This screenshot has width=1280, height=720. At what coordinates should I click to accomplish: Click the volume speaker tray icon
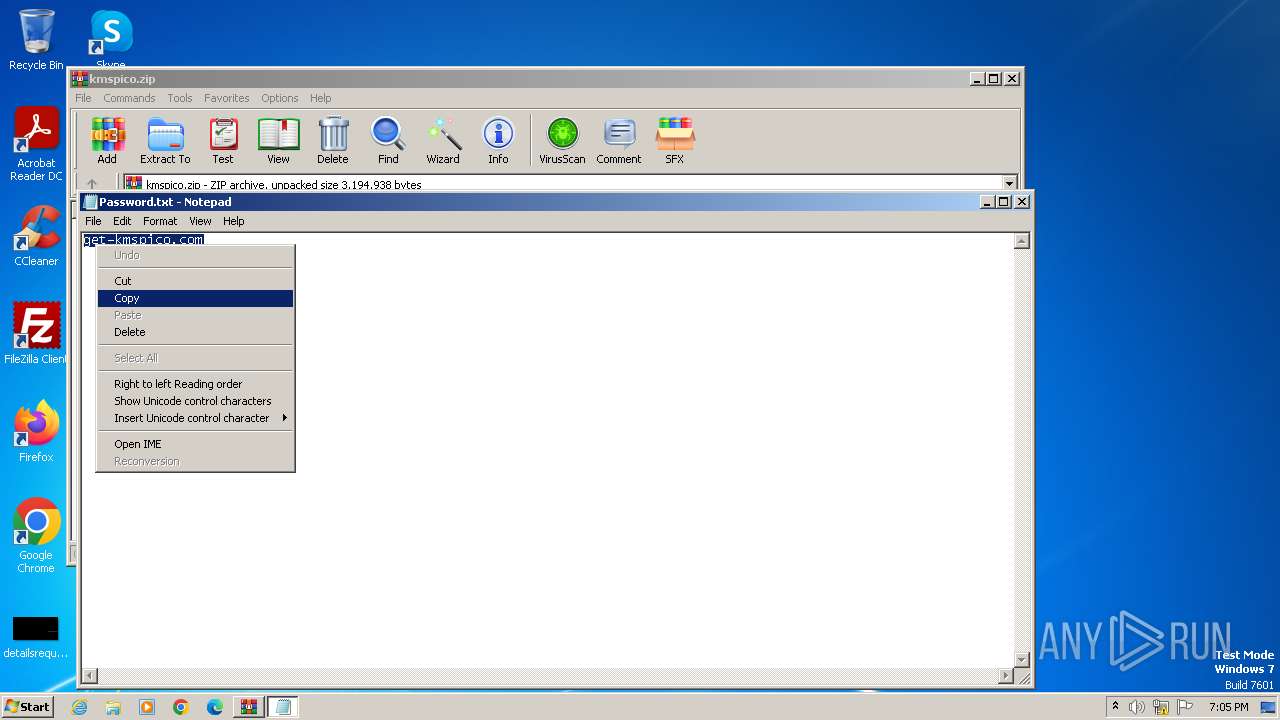tap(1137, 707)
